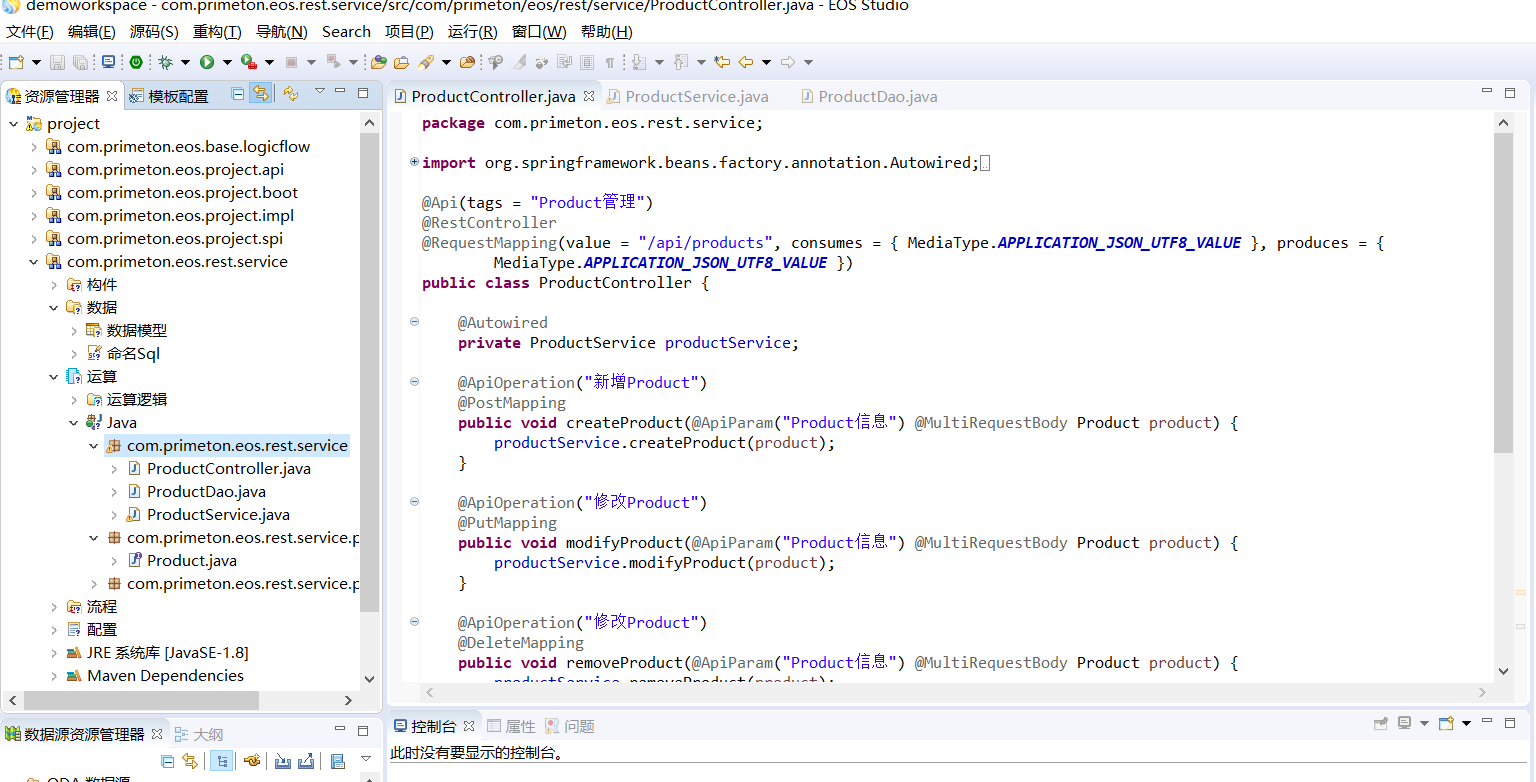Switch to the ProductService.java editor tab
The height and width of the screenshot is (782, 1536).
click(x=696, y=97)
